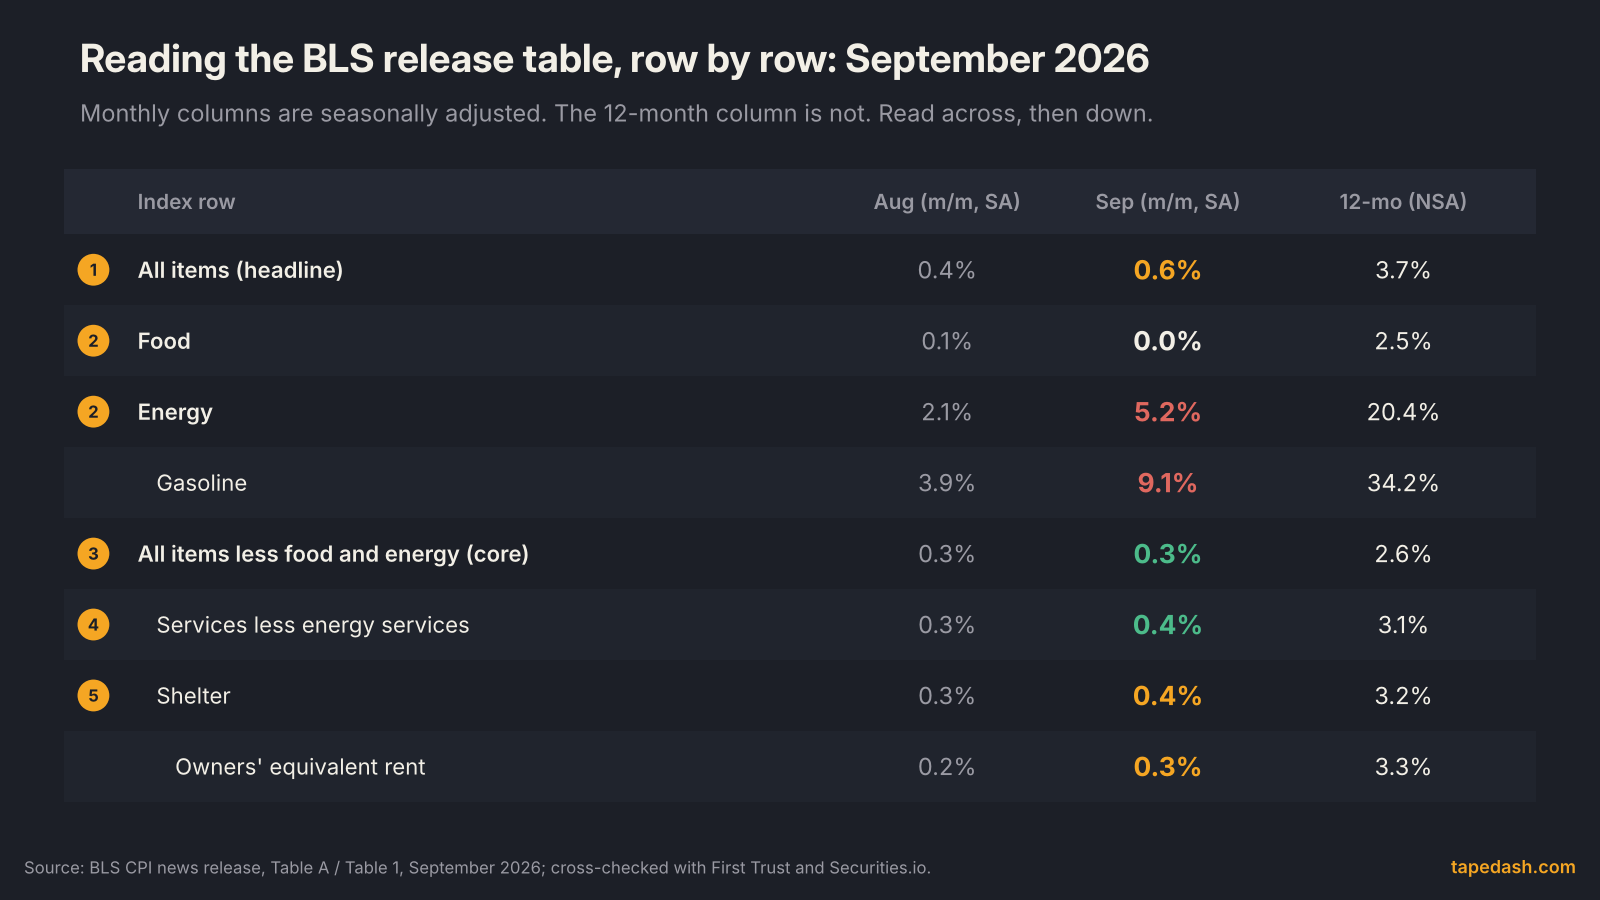The height and width of the screenshot is (900, 1600).
Task: Click the "Gasoline" row label
Action: (x=202, y=483)
